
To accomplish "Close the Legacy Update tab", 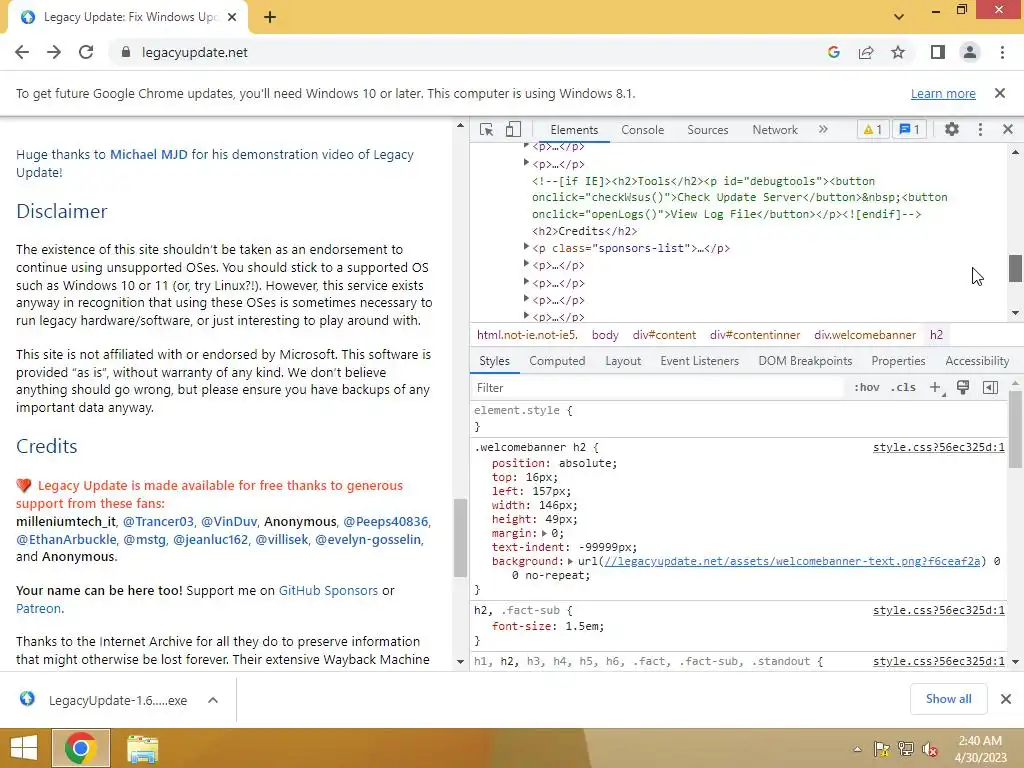I will pyautogui.click(x=232, y=17).
